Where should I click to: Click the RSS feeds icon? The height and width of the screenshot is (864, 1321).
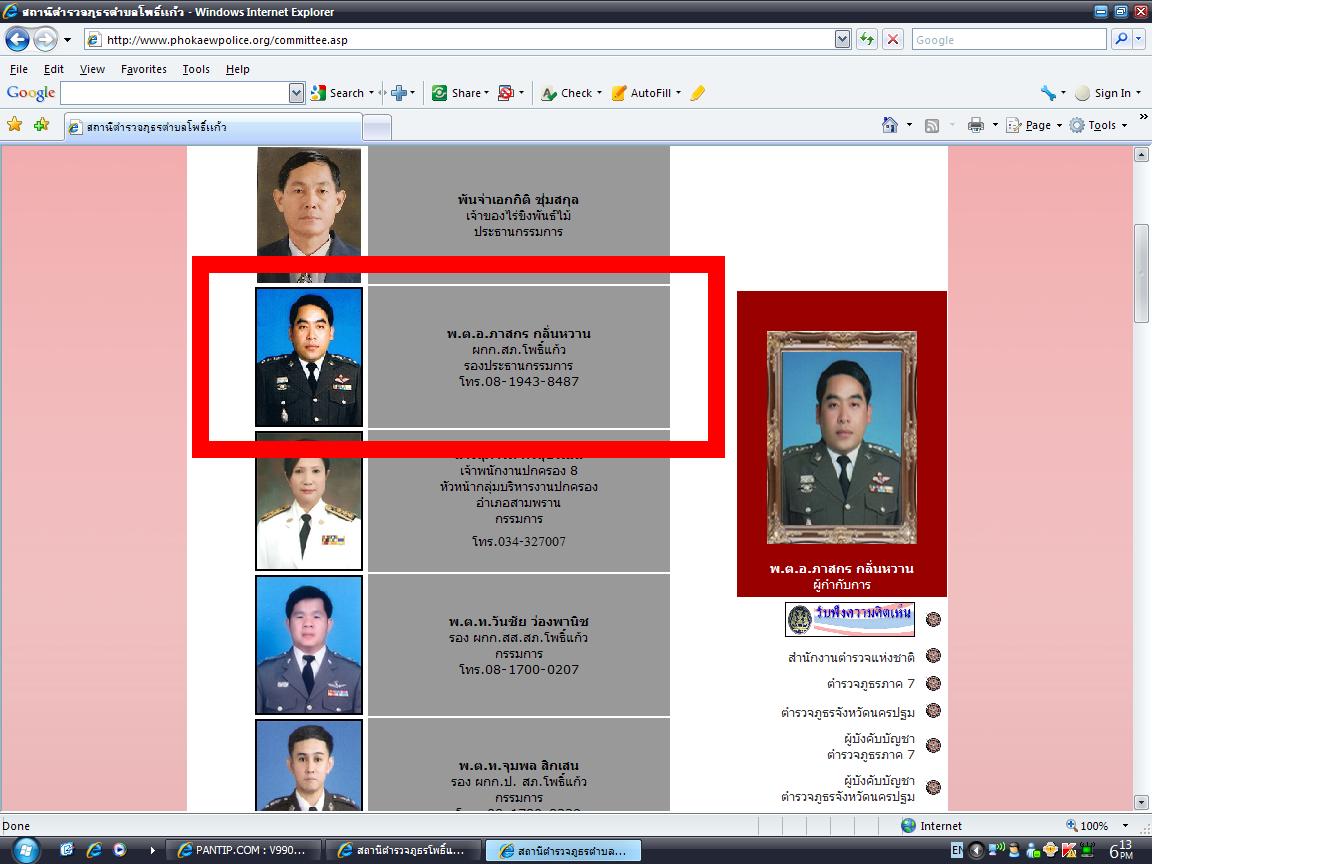tap(932, 125)
